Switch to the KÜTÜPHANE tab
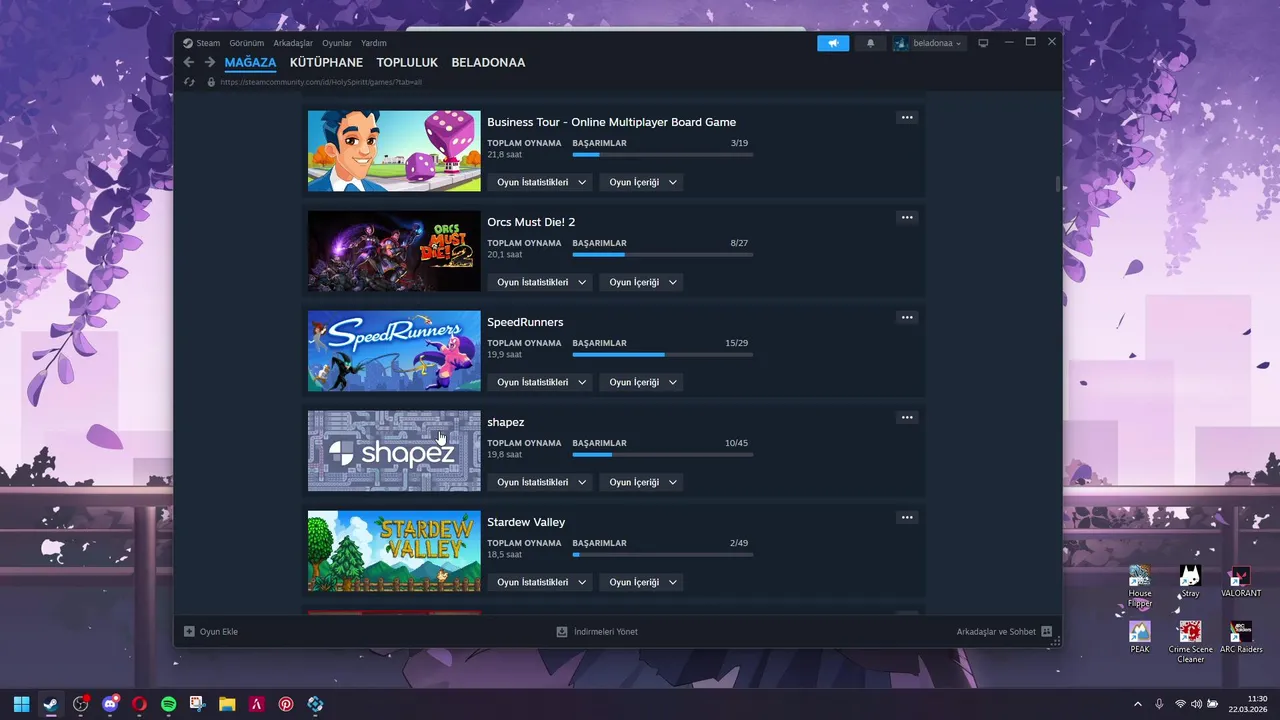 pyautogui.click(x=326, y=62)
